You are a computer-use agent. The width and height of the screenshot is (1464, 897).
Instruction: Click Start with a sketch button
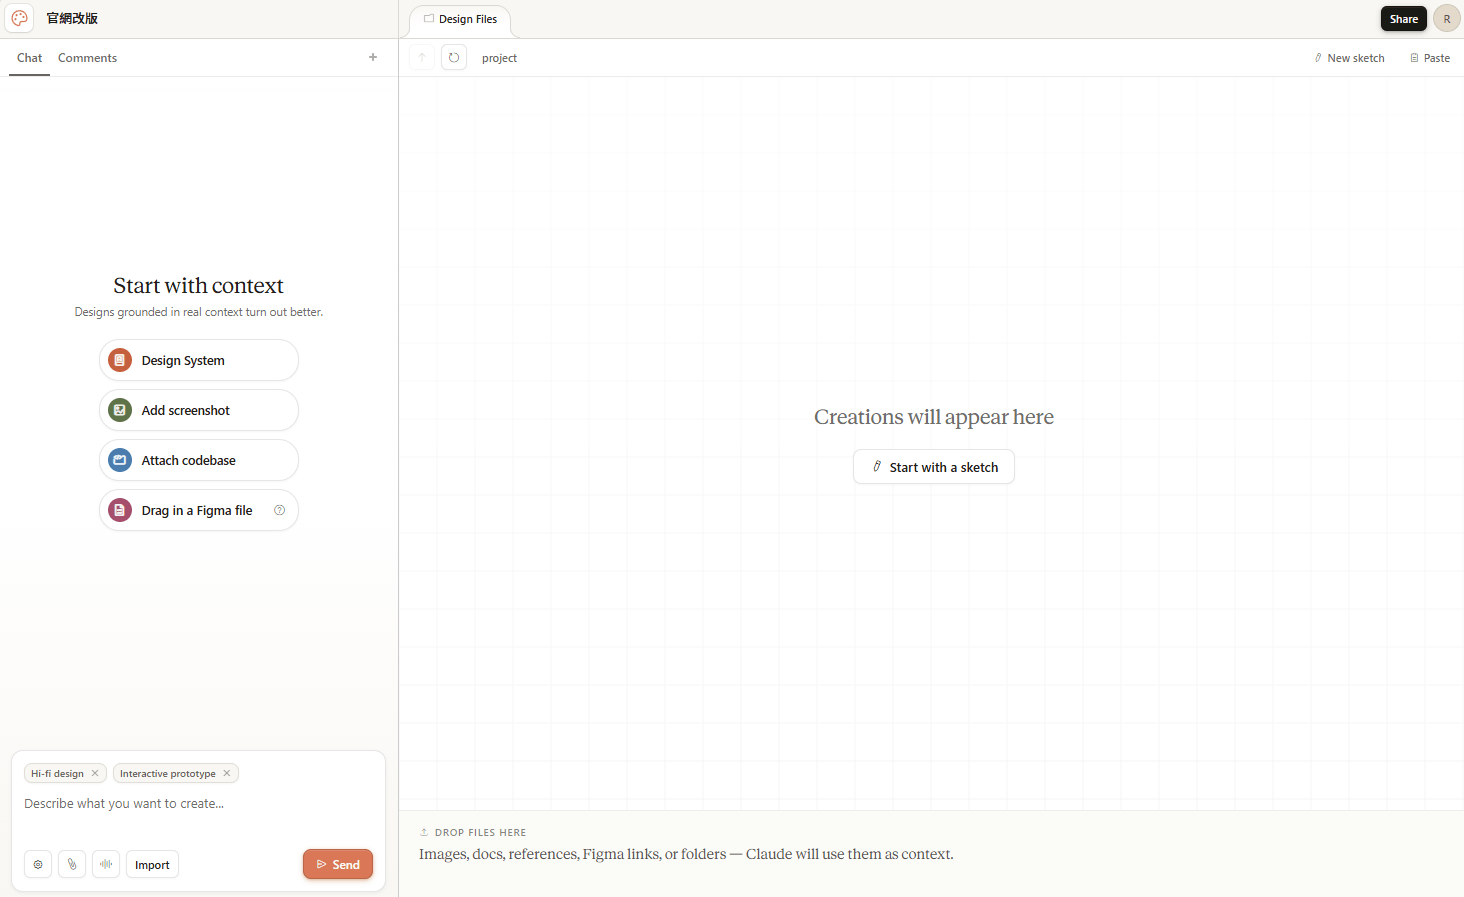[933, 467]
